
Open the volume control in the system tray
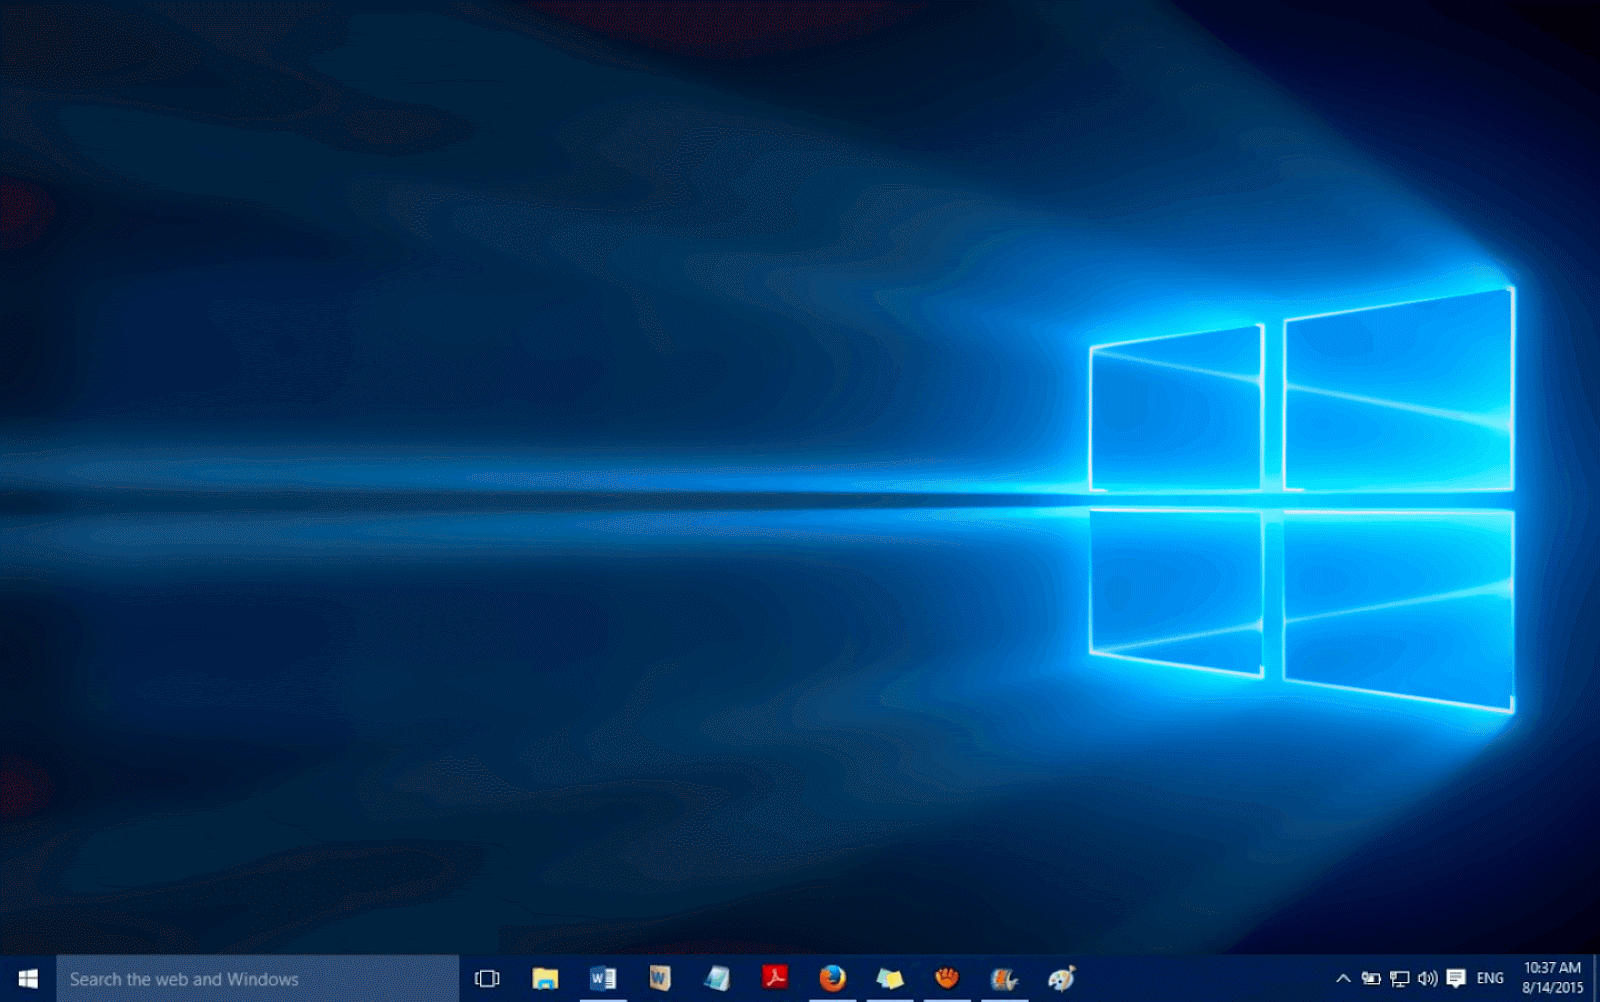coord(1428,979)
